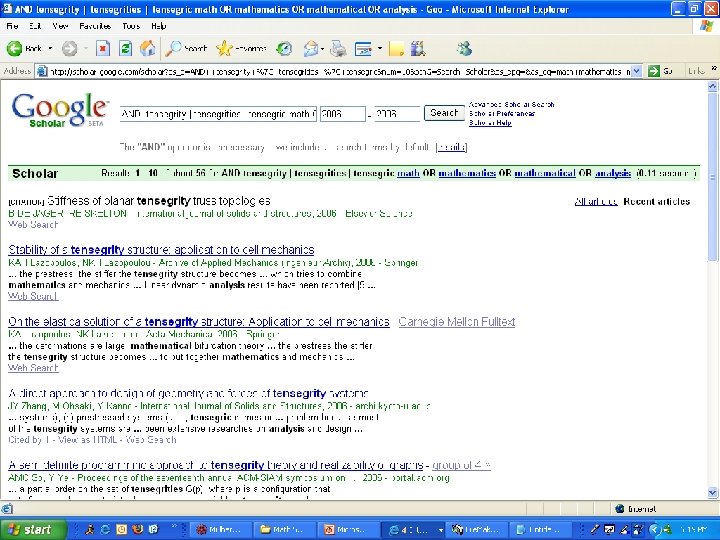Click the ending year field
720x540 pixels.
coord(397,113)
